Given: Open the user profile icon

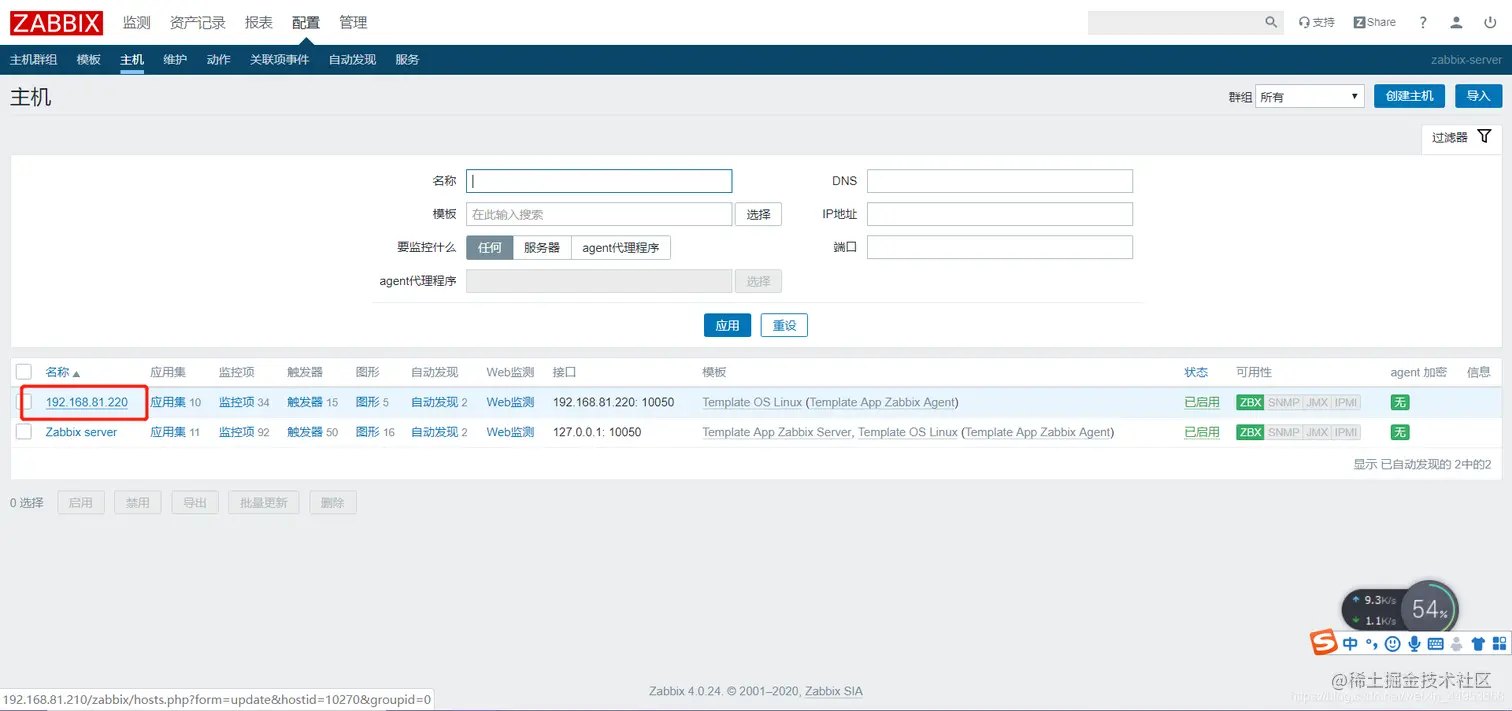Looking at the screenshot, I should pyautogui.click(x=1457, y=22).
